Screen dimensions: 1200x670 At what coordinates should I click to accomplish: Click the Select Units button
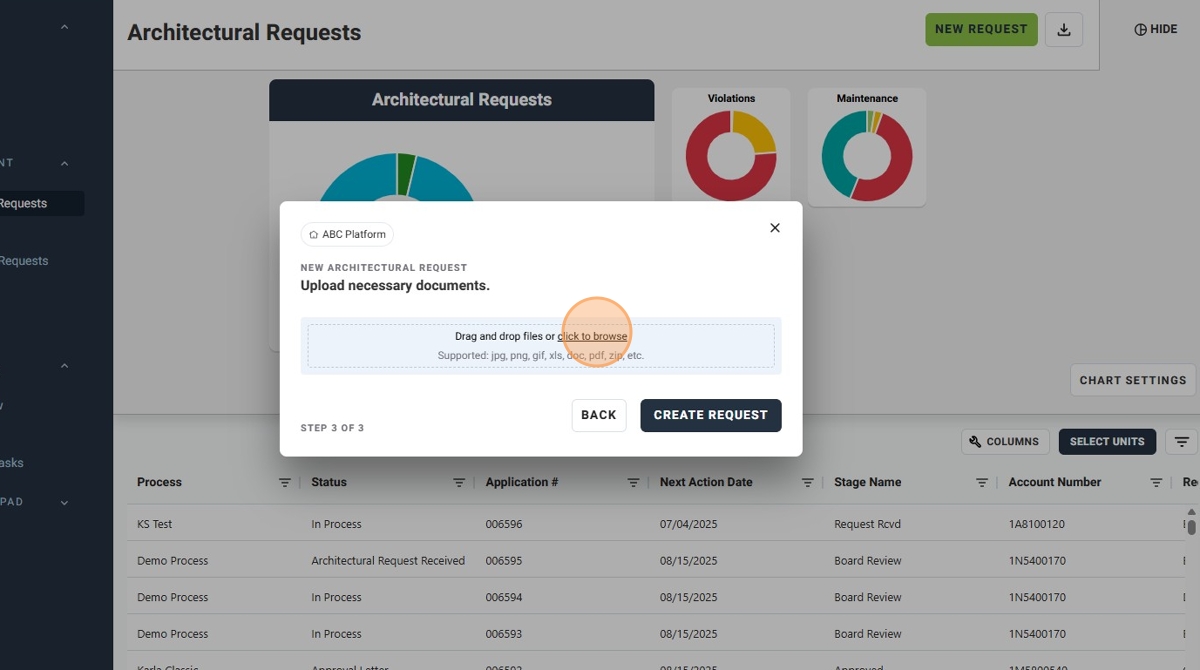click(1107, 442)
